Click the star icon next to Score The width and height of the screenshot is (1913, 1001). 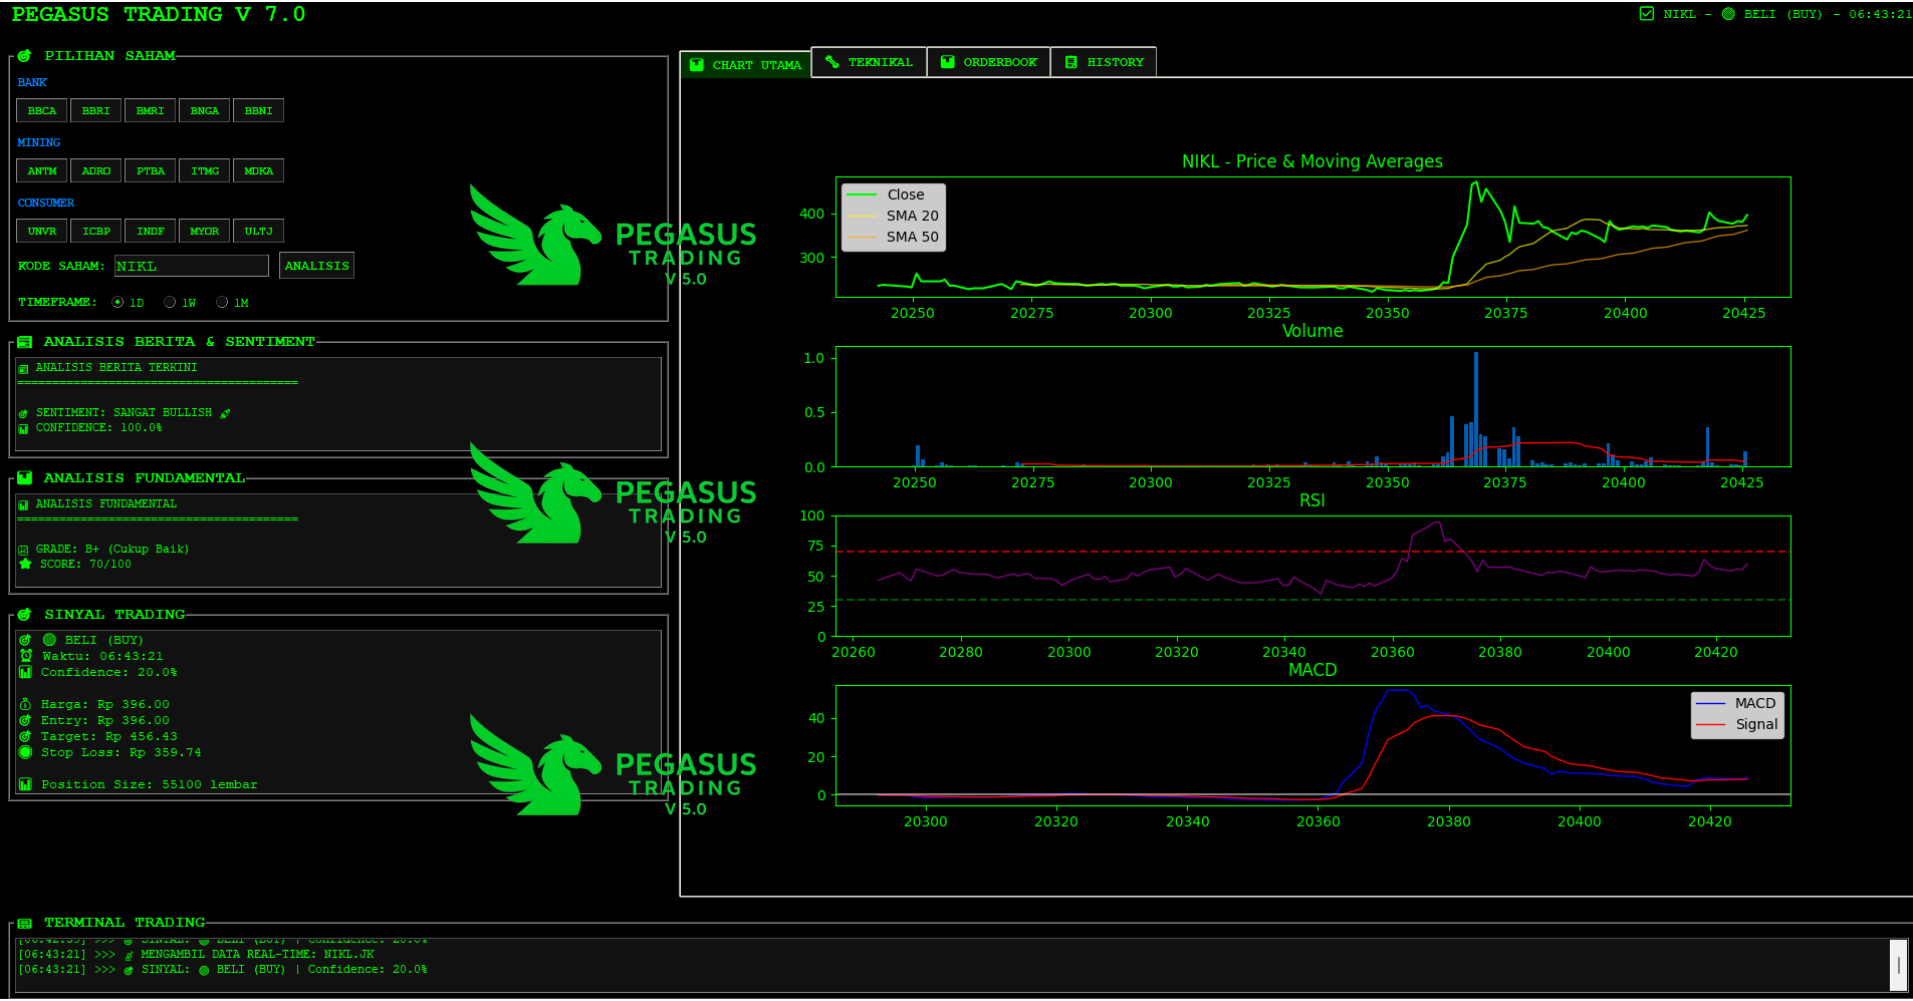coord(25,564)
